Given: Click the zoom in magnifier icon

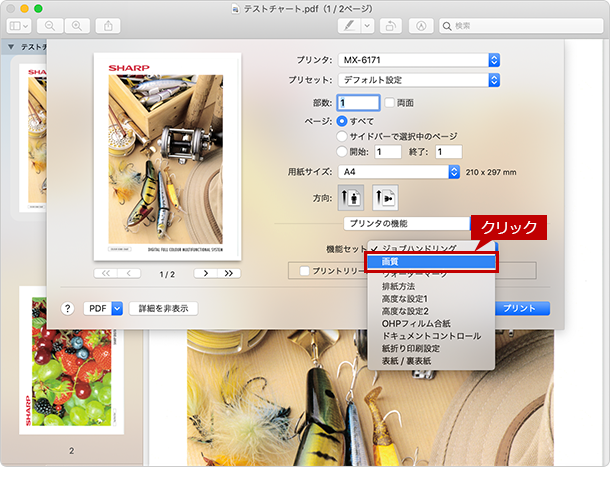Looking at the screenshot, I should tap(77, 26).
